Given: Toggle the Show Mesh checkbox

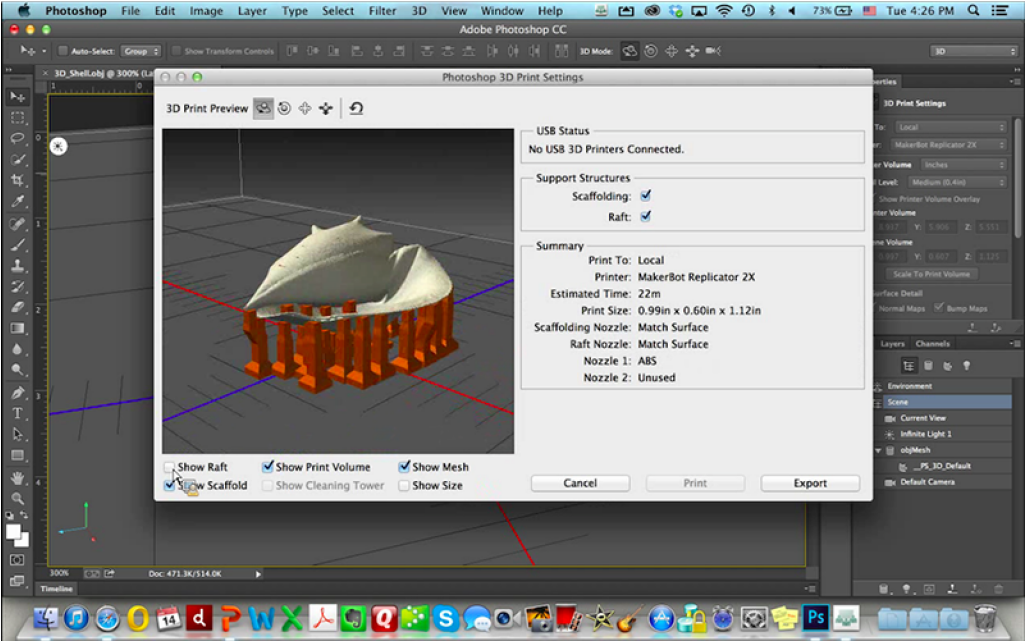Looking at the screenshot, I should [404, 467].
